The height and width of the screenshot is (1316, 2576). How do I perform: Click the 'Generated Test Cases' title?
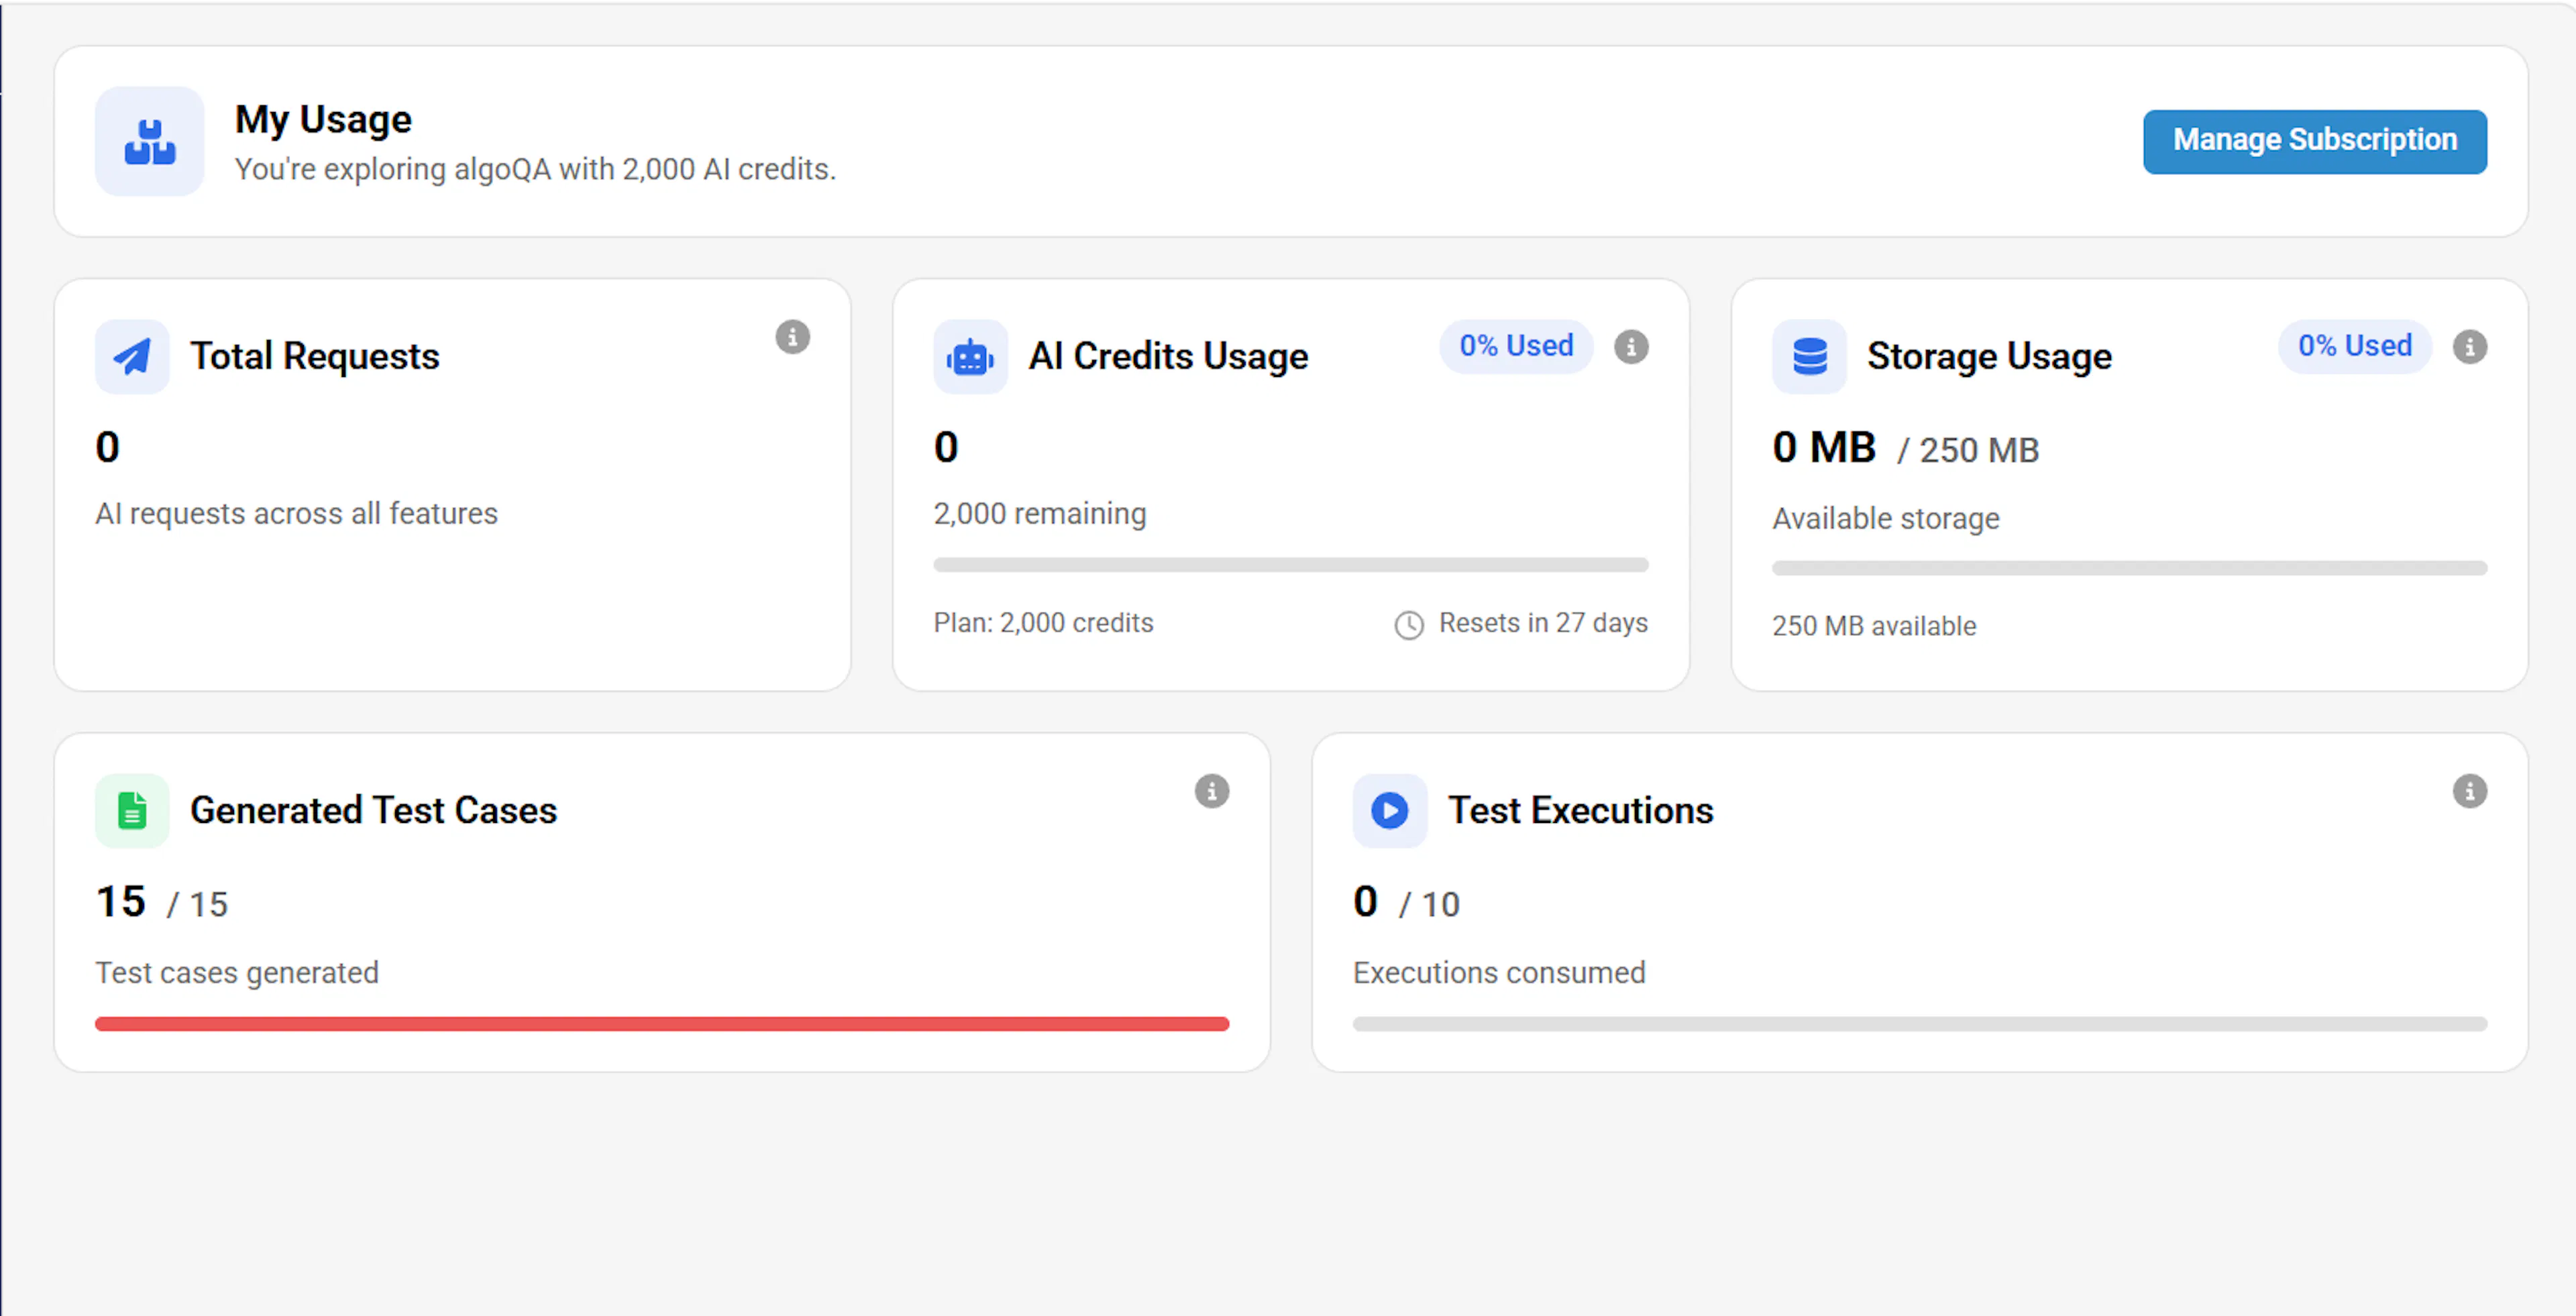point(373,810)
